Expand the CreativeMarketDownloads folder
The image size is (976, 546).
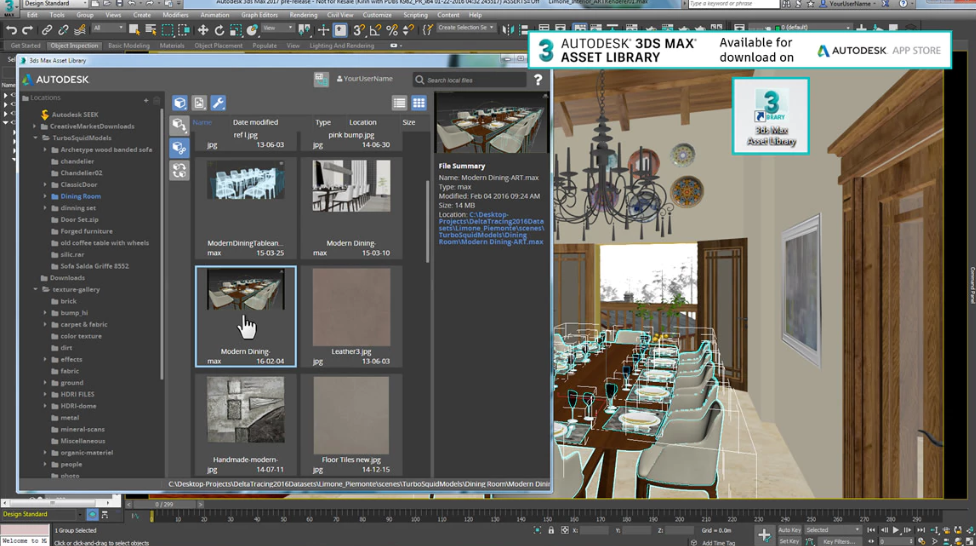[35, 126]
